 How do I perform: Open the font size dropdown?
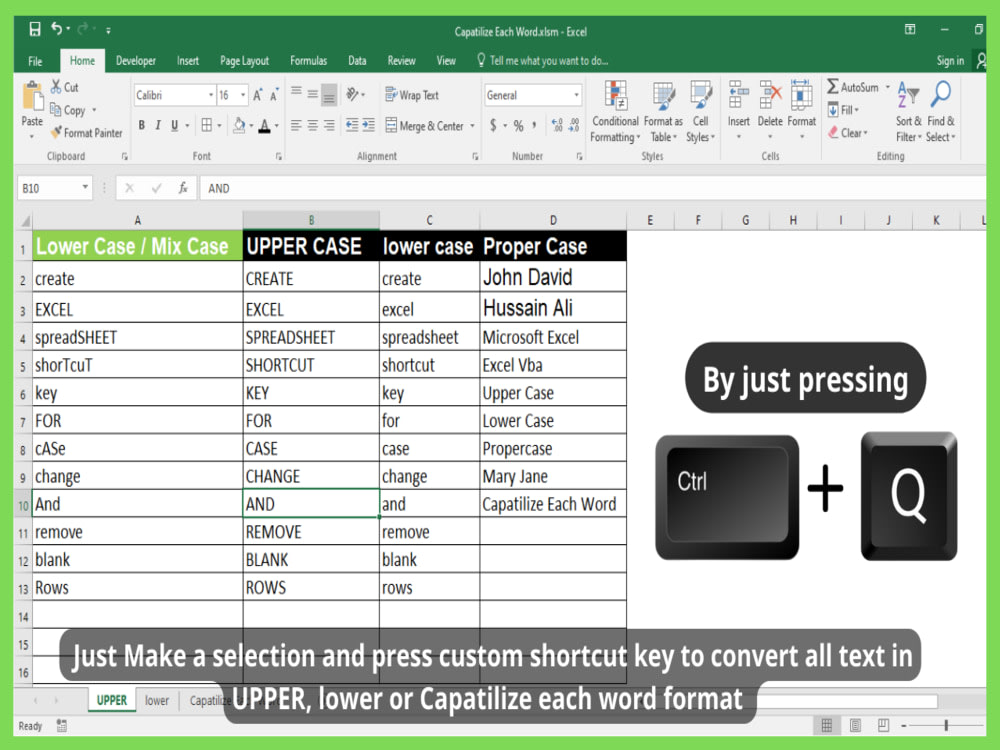[x=240, y=94]
